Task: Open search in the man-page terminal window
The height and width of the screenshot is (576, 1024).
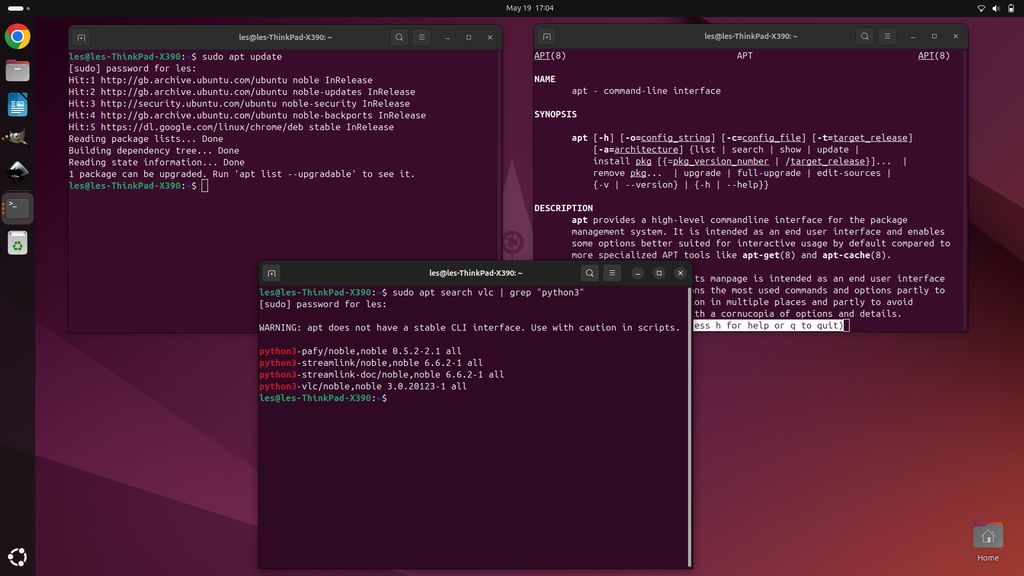Action: (x=864, y=36)
